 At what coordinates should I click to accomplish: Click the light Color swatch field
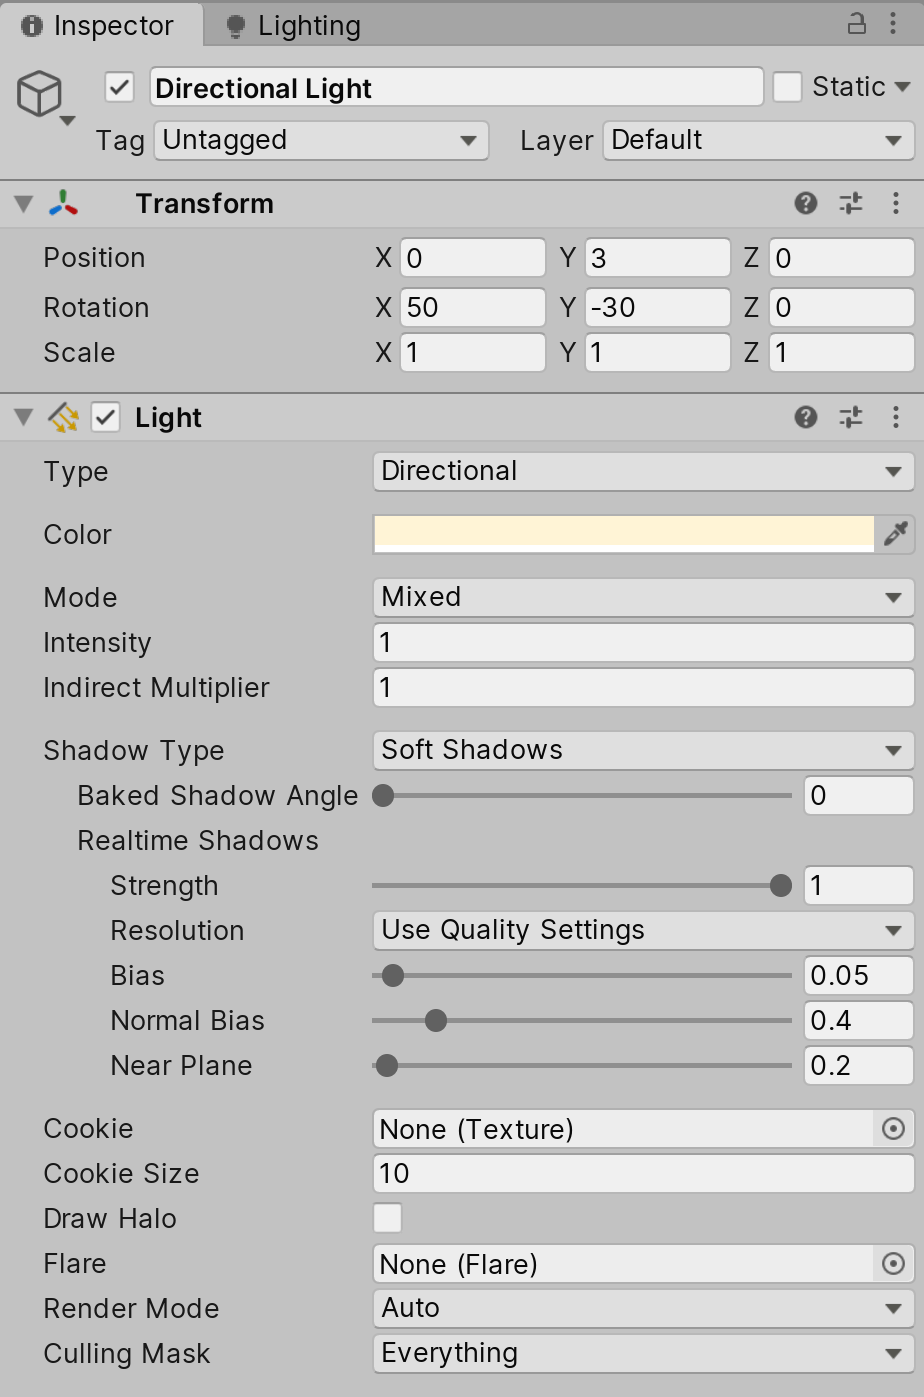click(x=624, y=534)
